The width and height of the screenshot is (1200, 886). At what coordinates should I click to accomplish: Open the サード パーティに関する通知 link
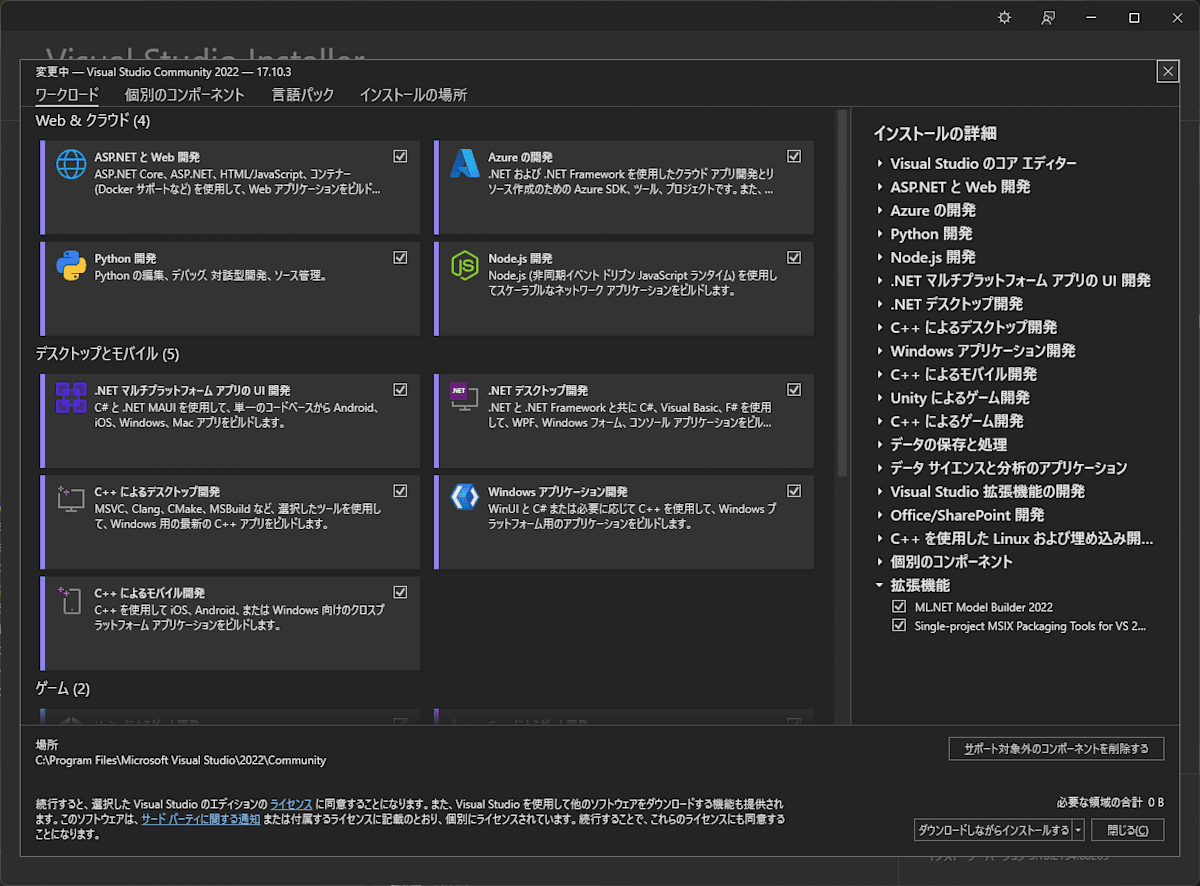point(201,818)
